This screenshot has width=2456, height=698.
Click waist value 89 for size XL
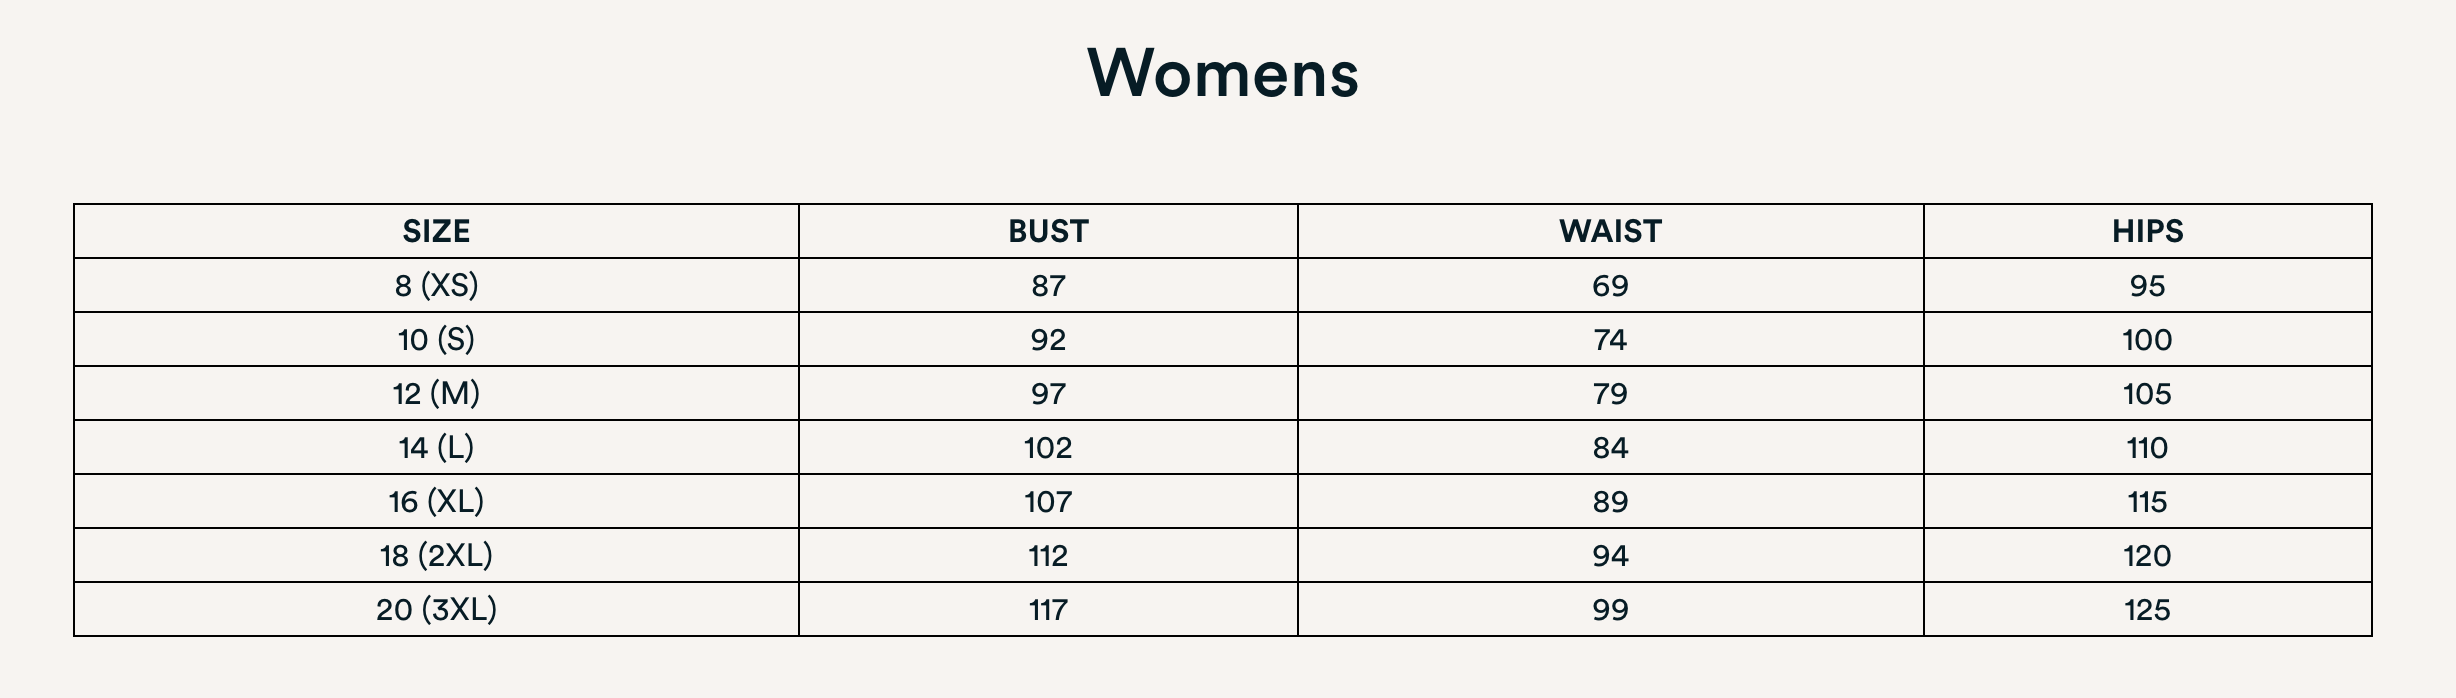coord(1610,501)
